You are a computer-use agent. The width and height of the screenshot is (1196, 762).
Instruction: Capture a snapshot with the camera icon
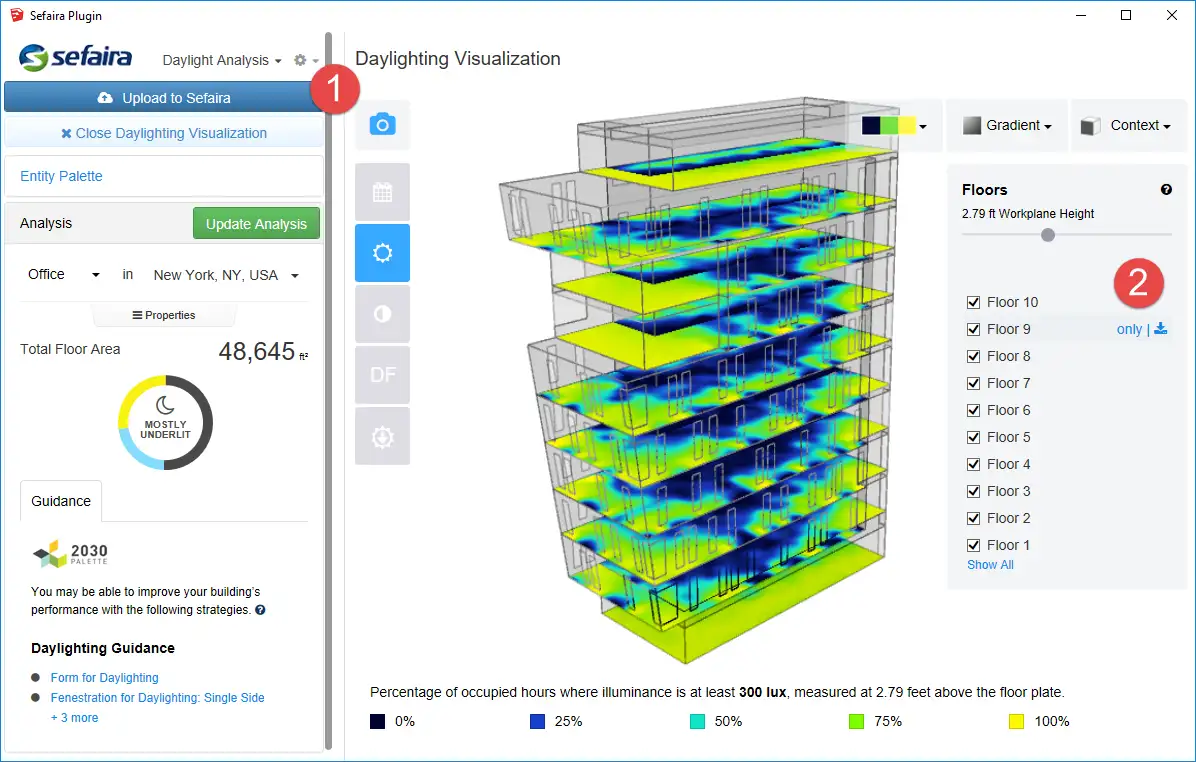click(382, 125)
